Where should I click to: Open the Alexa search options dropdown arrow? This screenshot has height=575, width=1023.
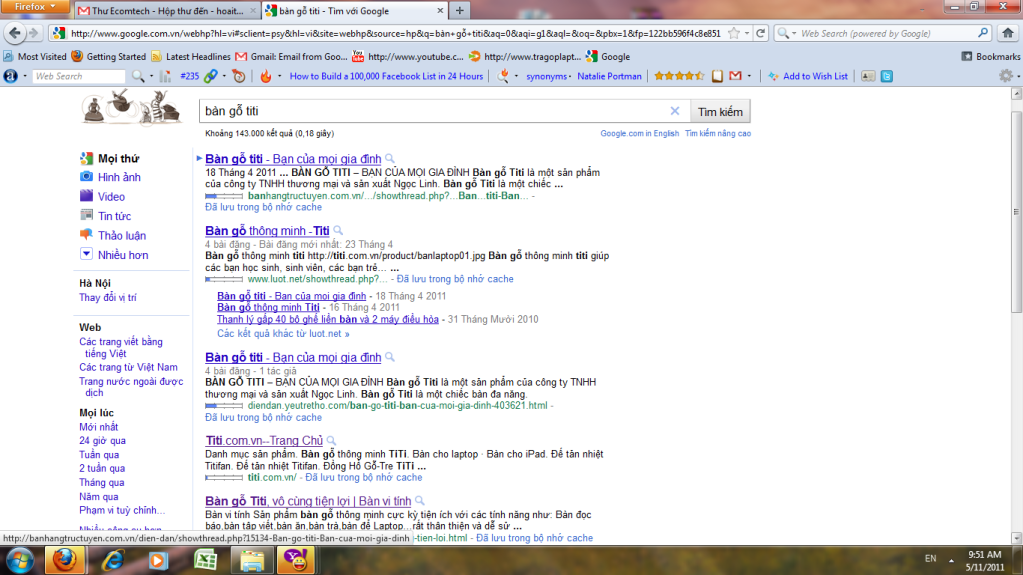coord(151,76)
